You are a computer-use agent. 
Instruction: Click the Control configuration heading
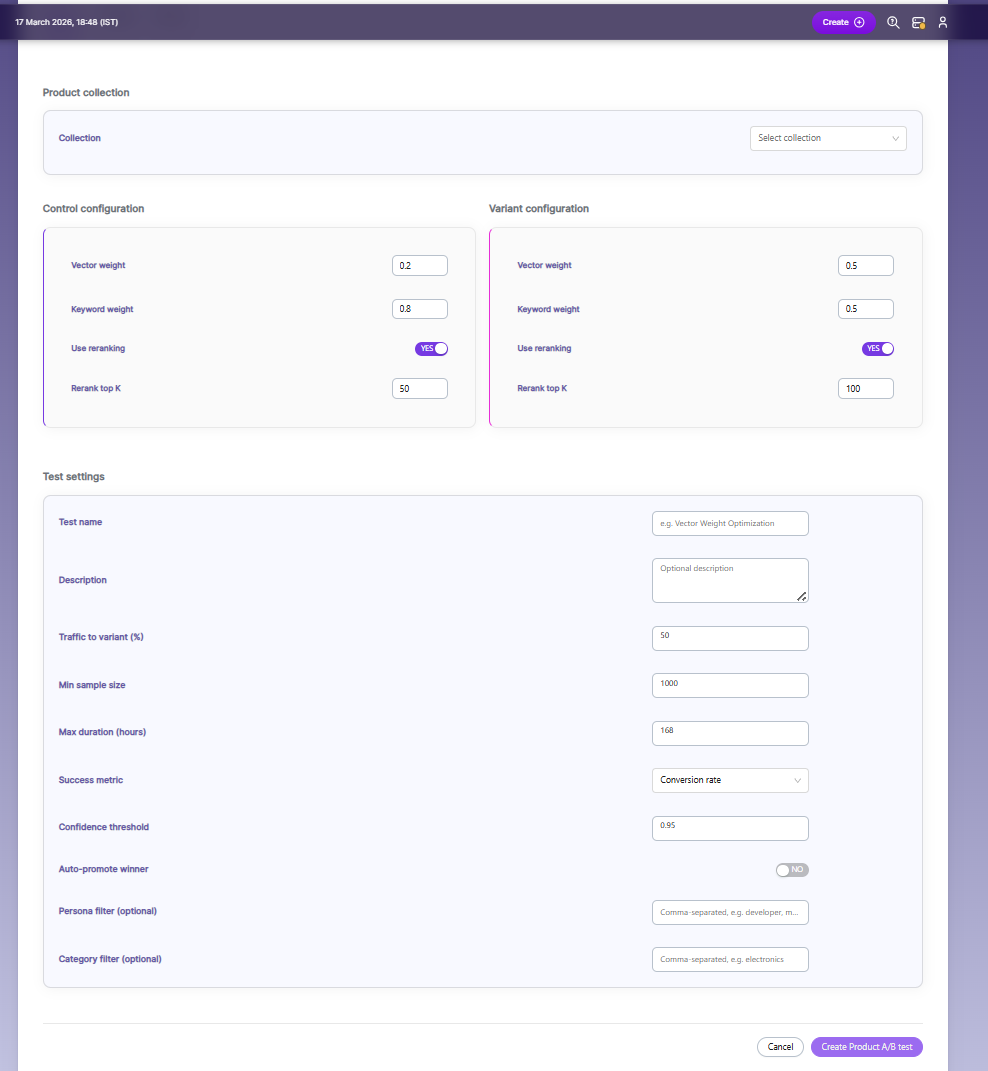tap(94, 208)
